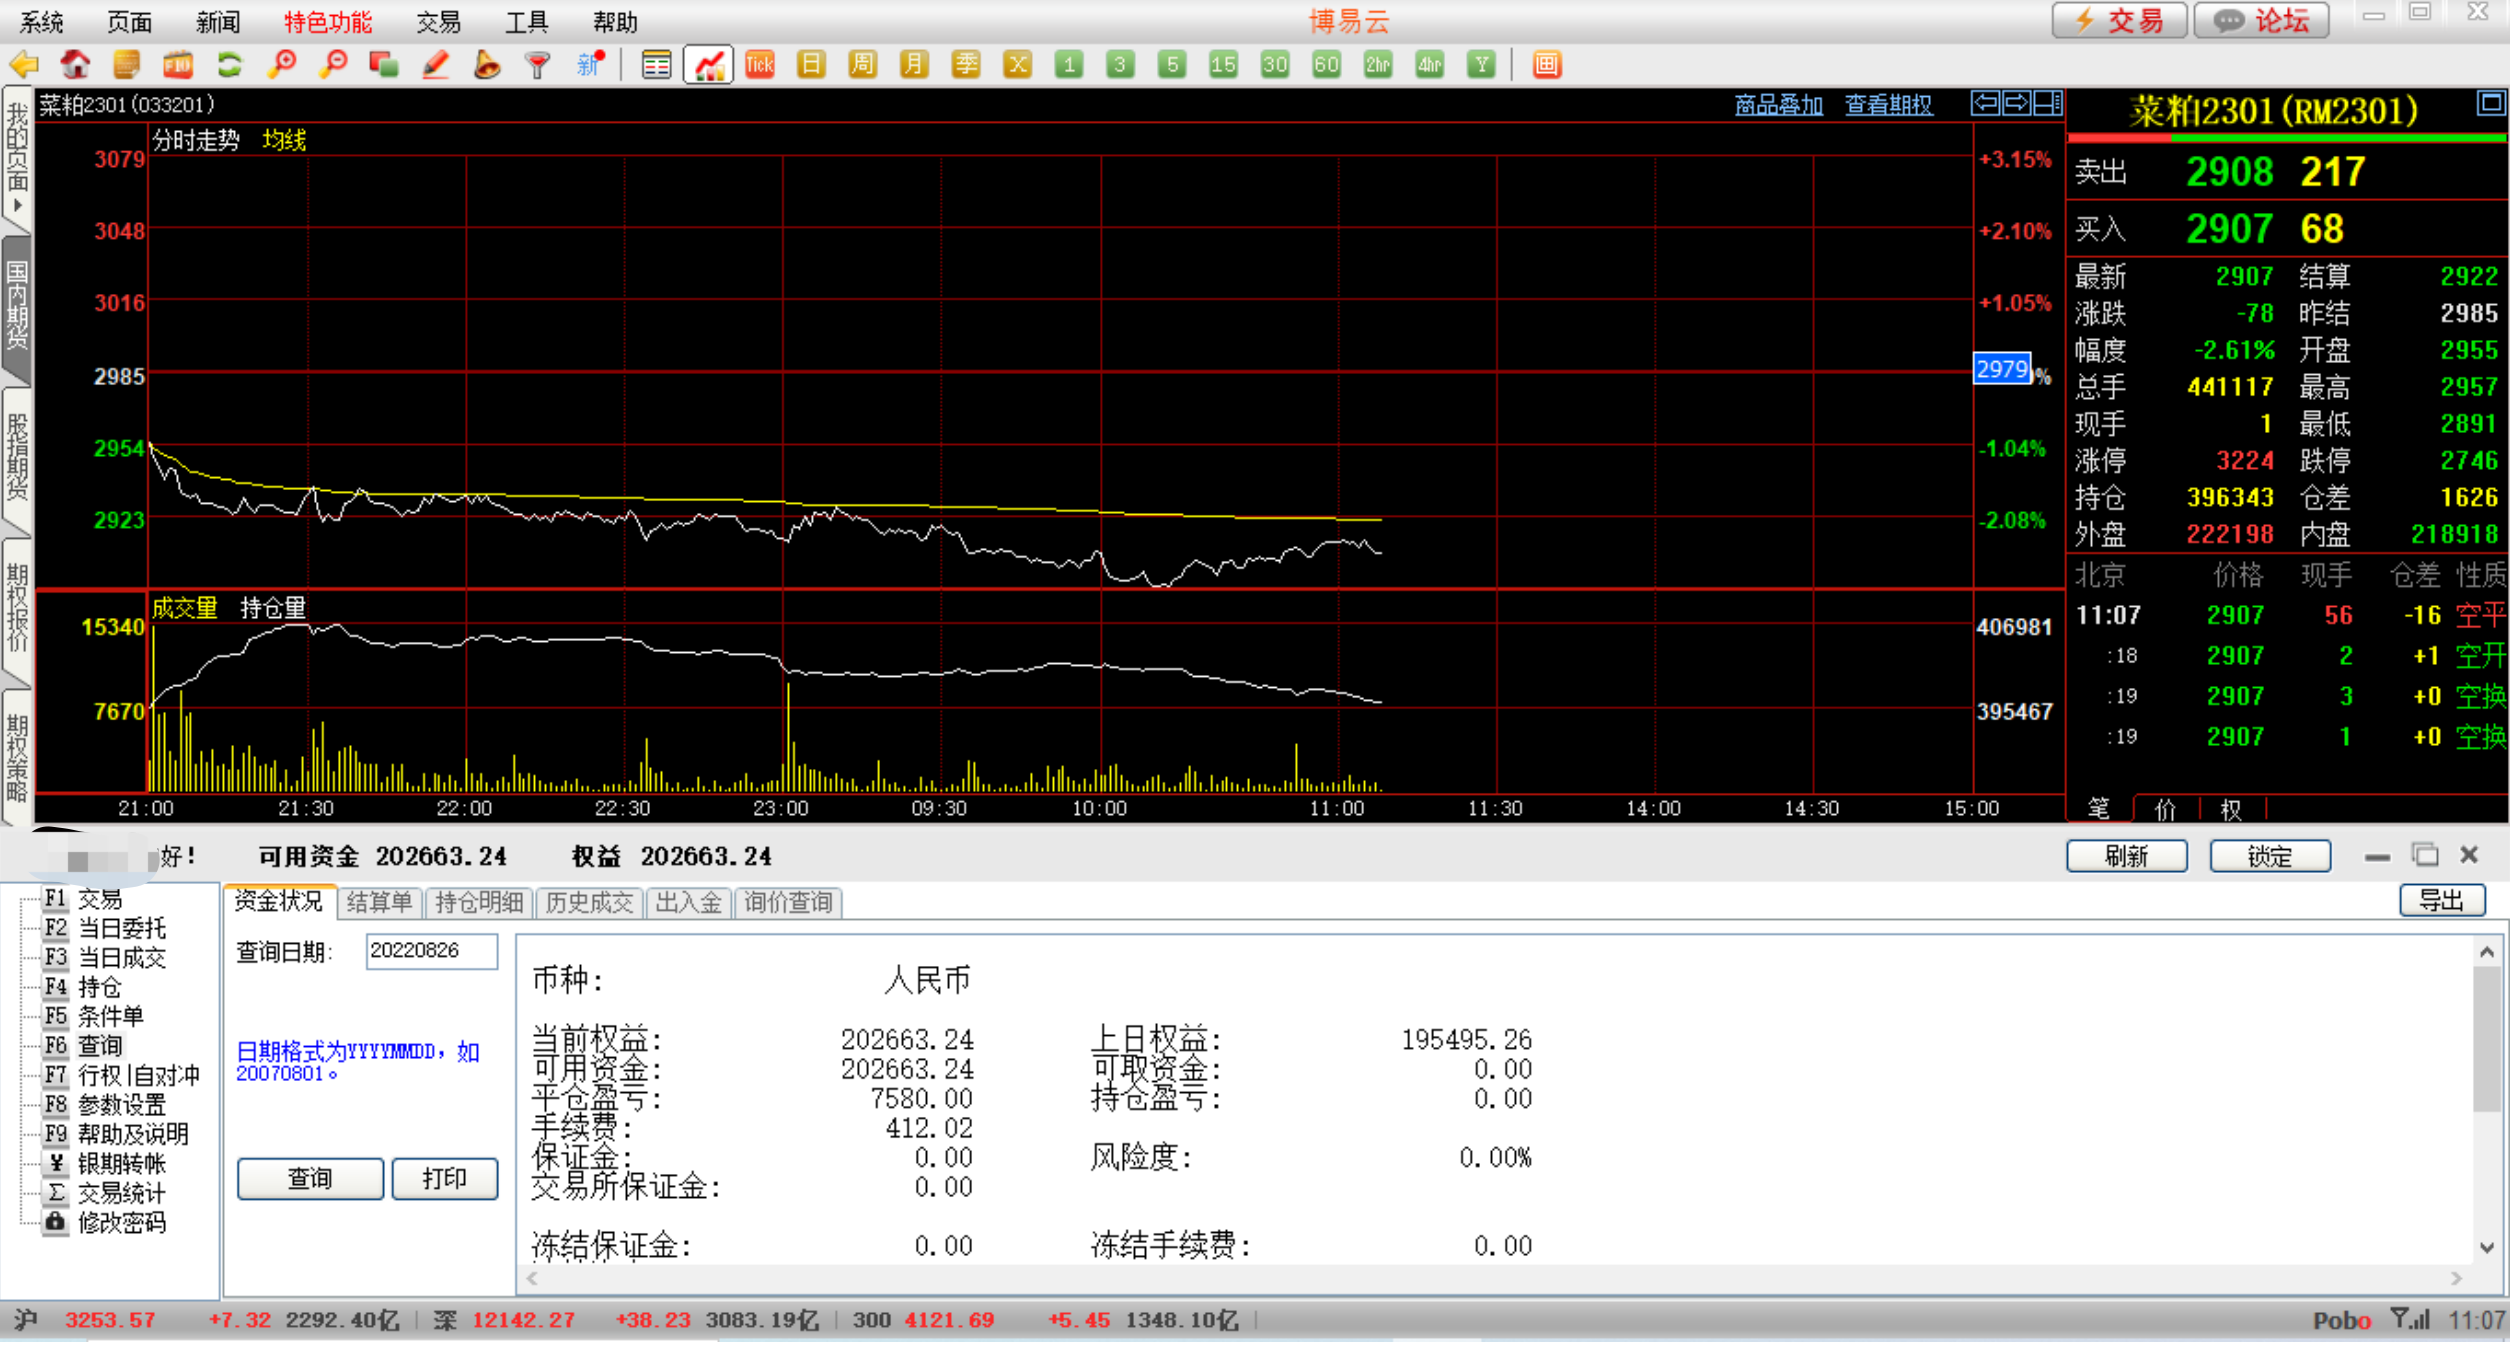Open the quote list table icon
Viewport: 2510px width, 1348px height.
click(x=656, y=66)
